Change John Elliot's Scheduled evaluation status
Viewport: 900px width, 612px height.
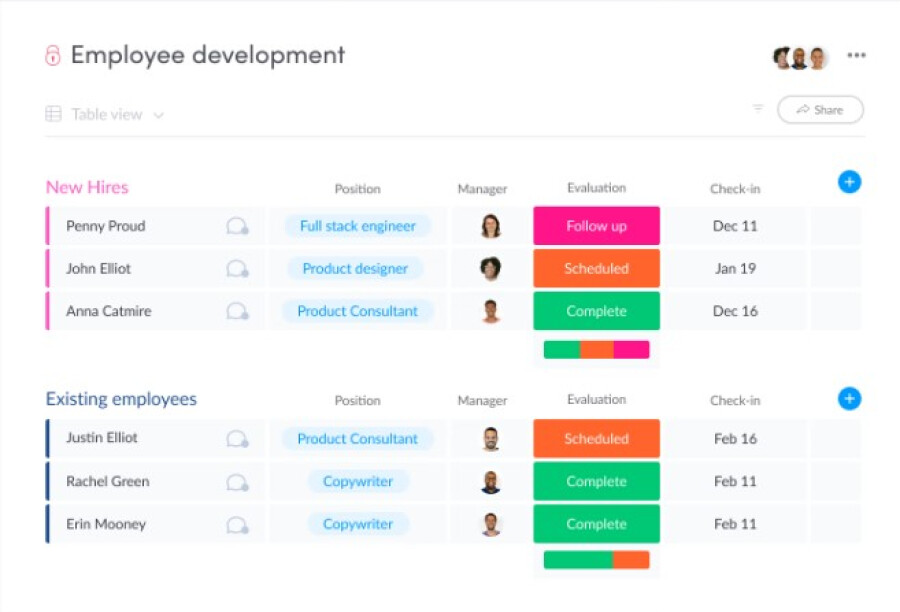pos(596,268)
